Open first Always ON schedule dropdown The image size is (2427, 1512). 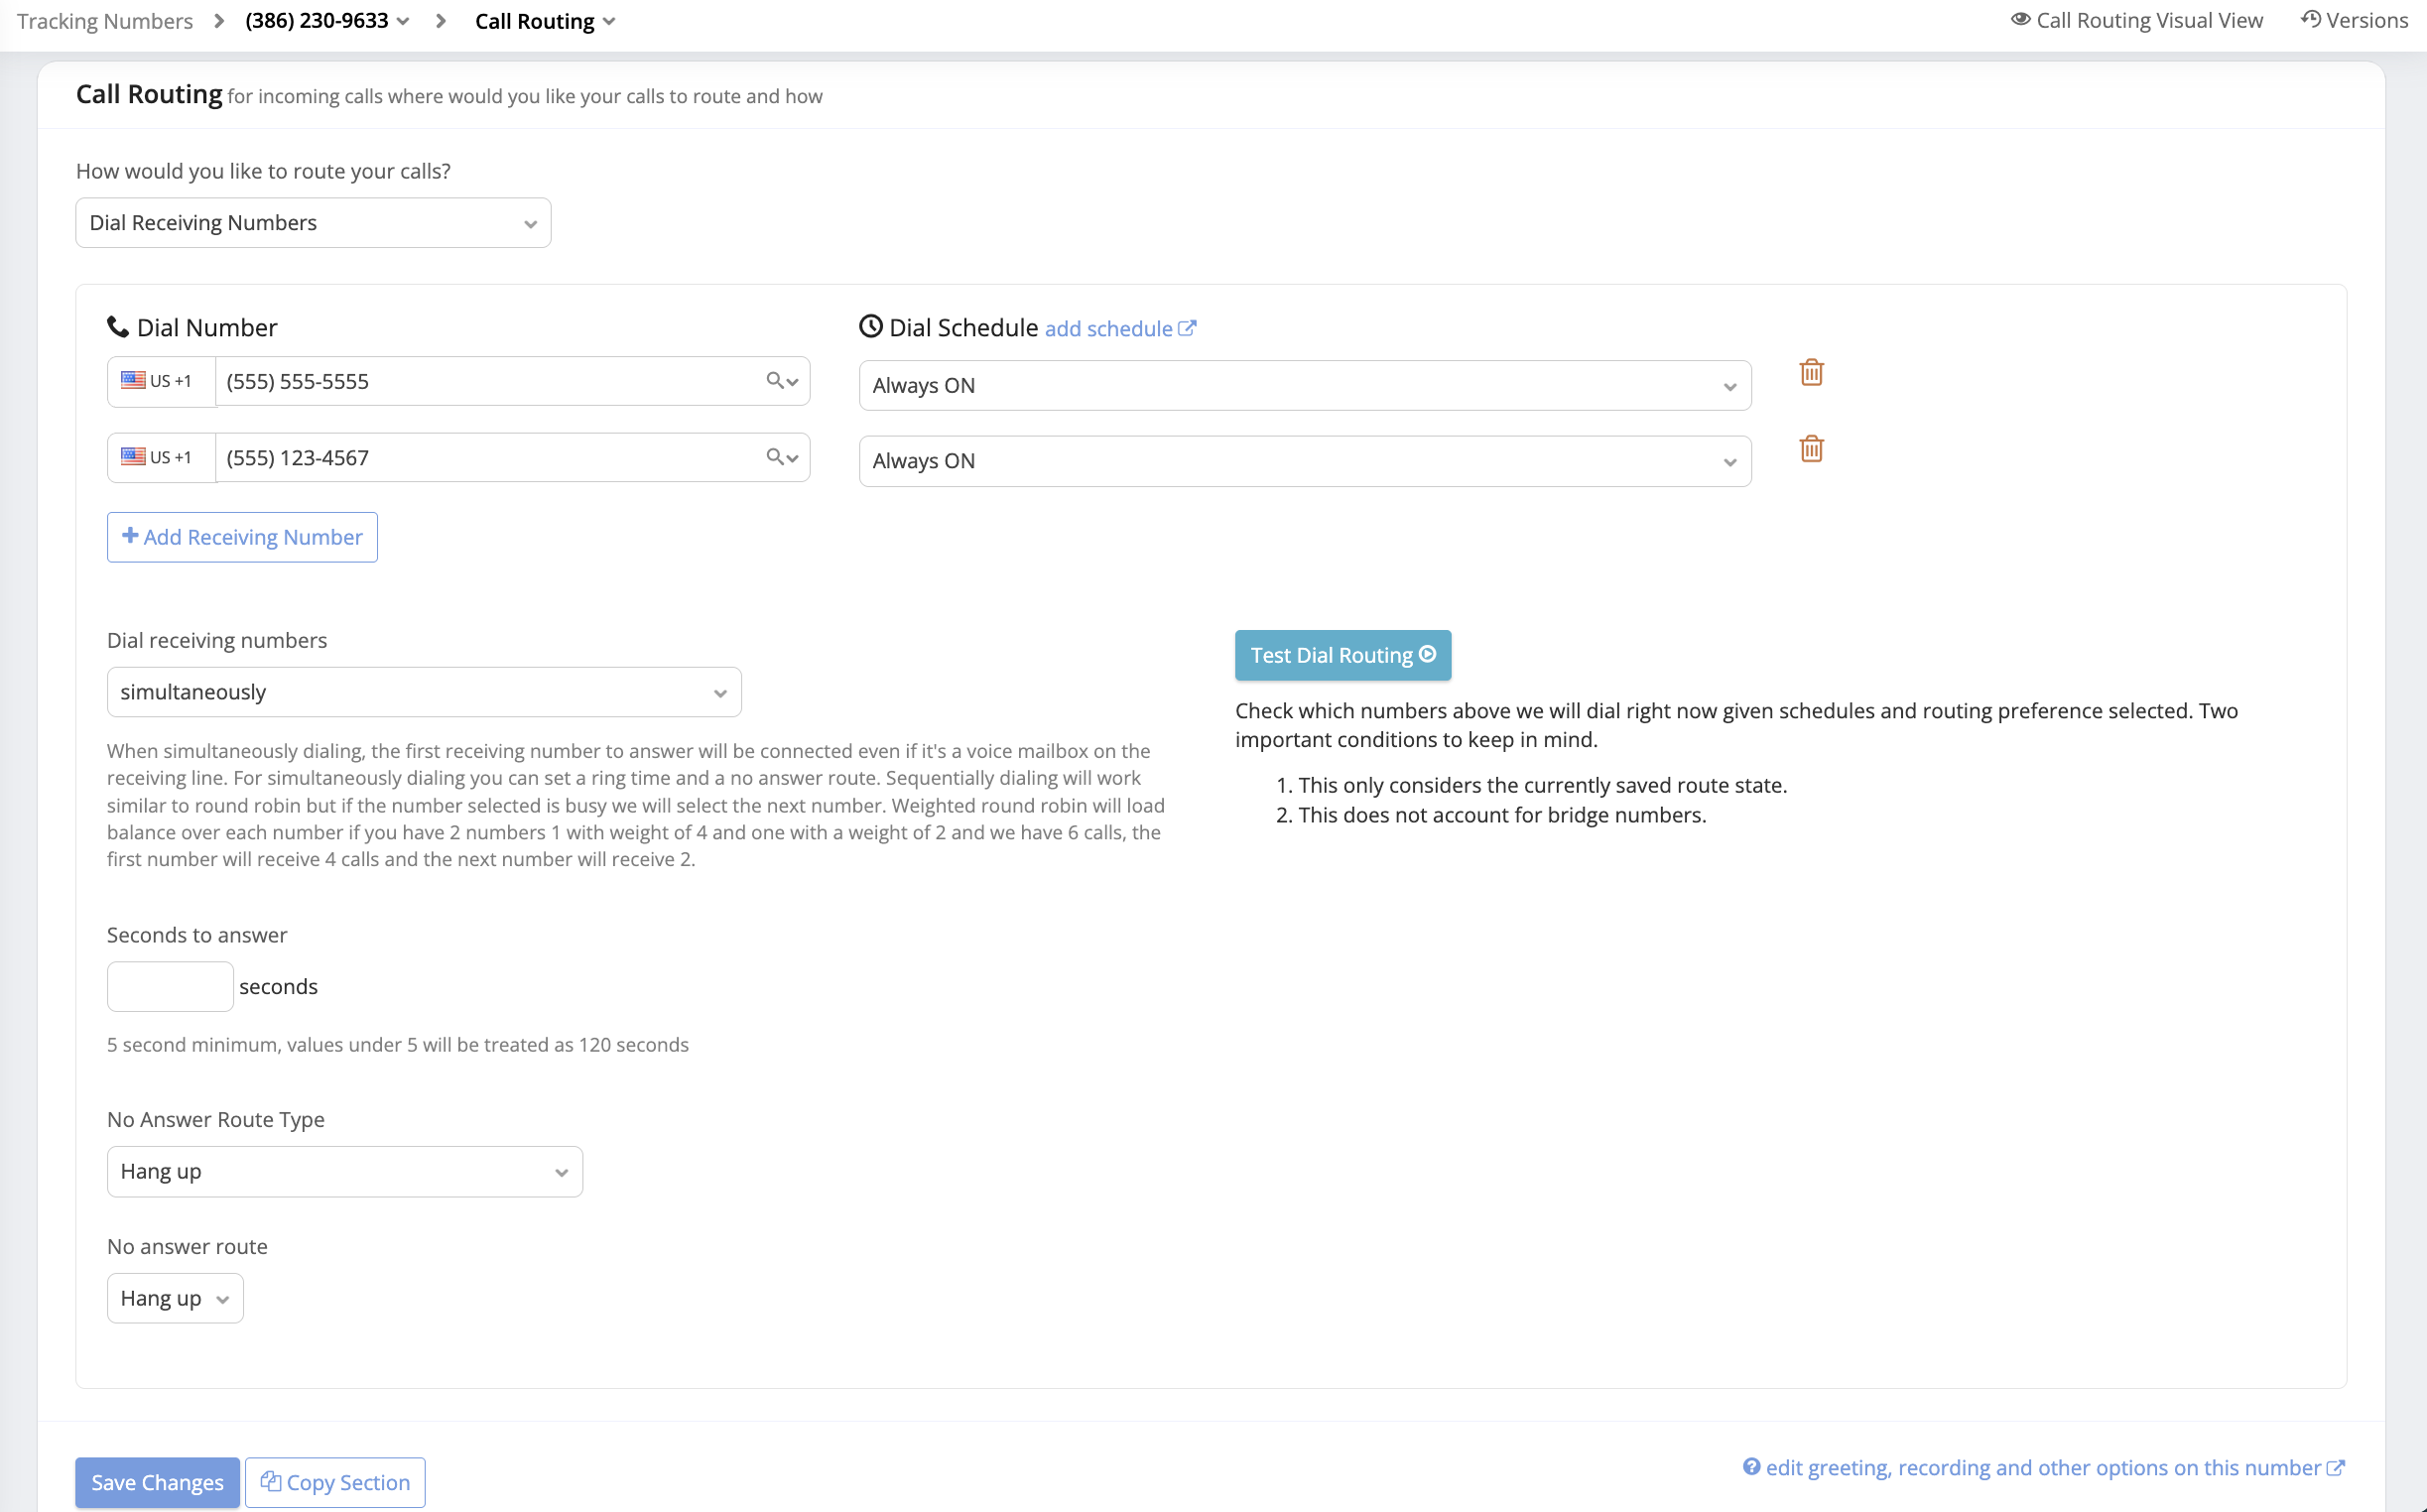pos(1305,385)
